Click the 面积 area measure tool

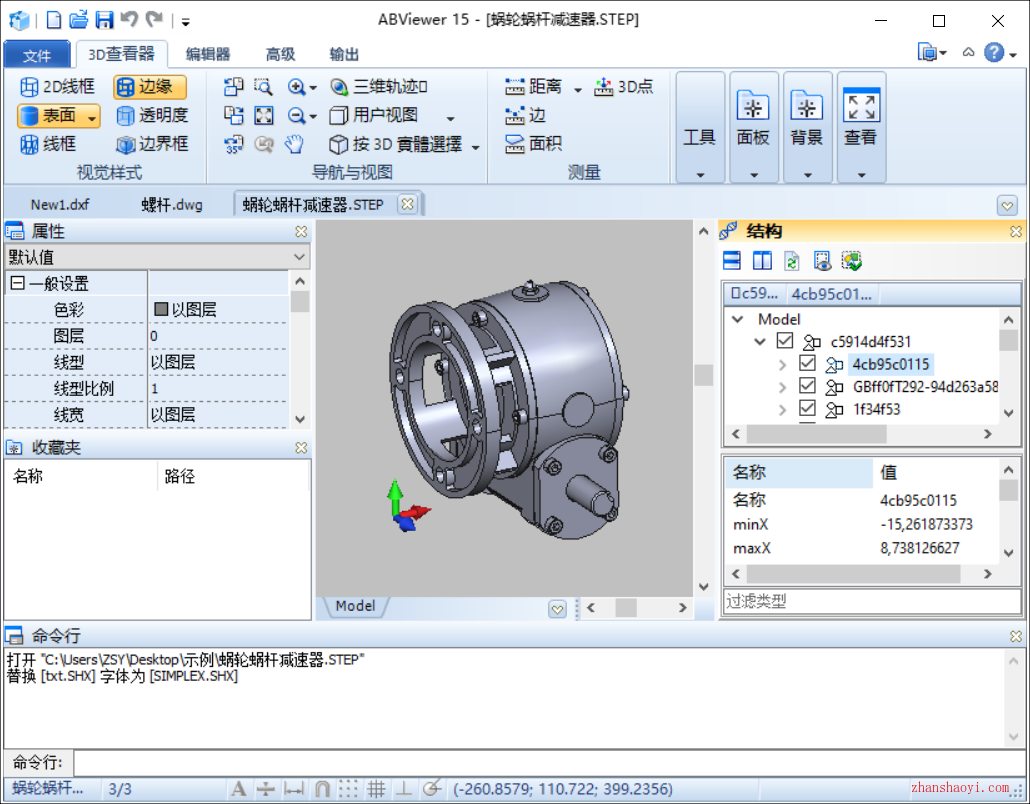[x=533, y=144]
